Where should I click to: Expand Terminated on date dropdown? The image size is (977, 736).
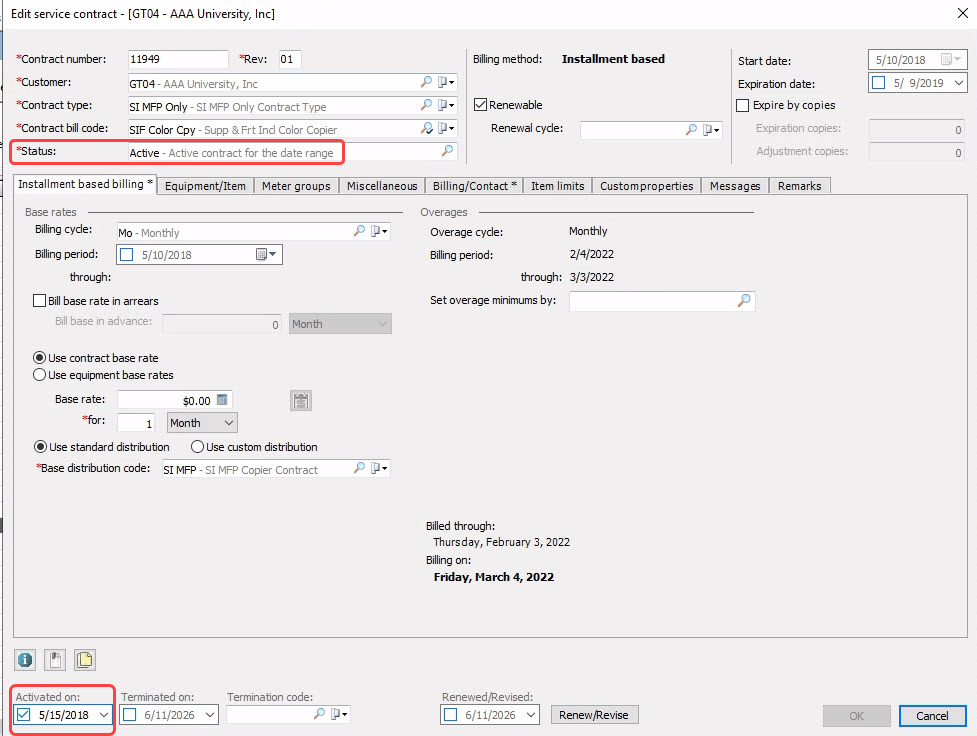(x=210, y=715)
